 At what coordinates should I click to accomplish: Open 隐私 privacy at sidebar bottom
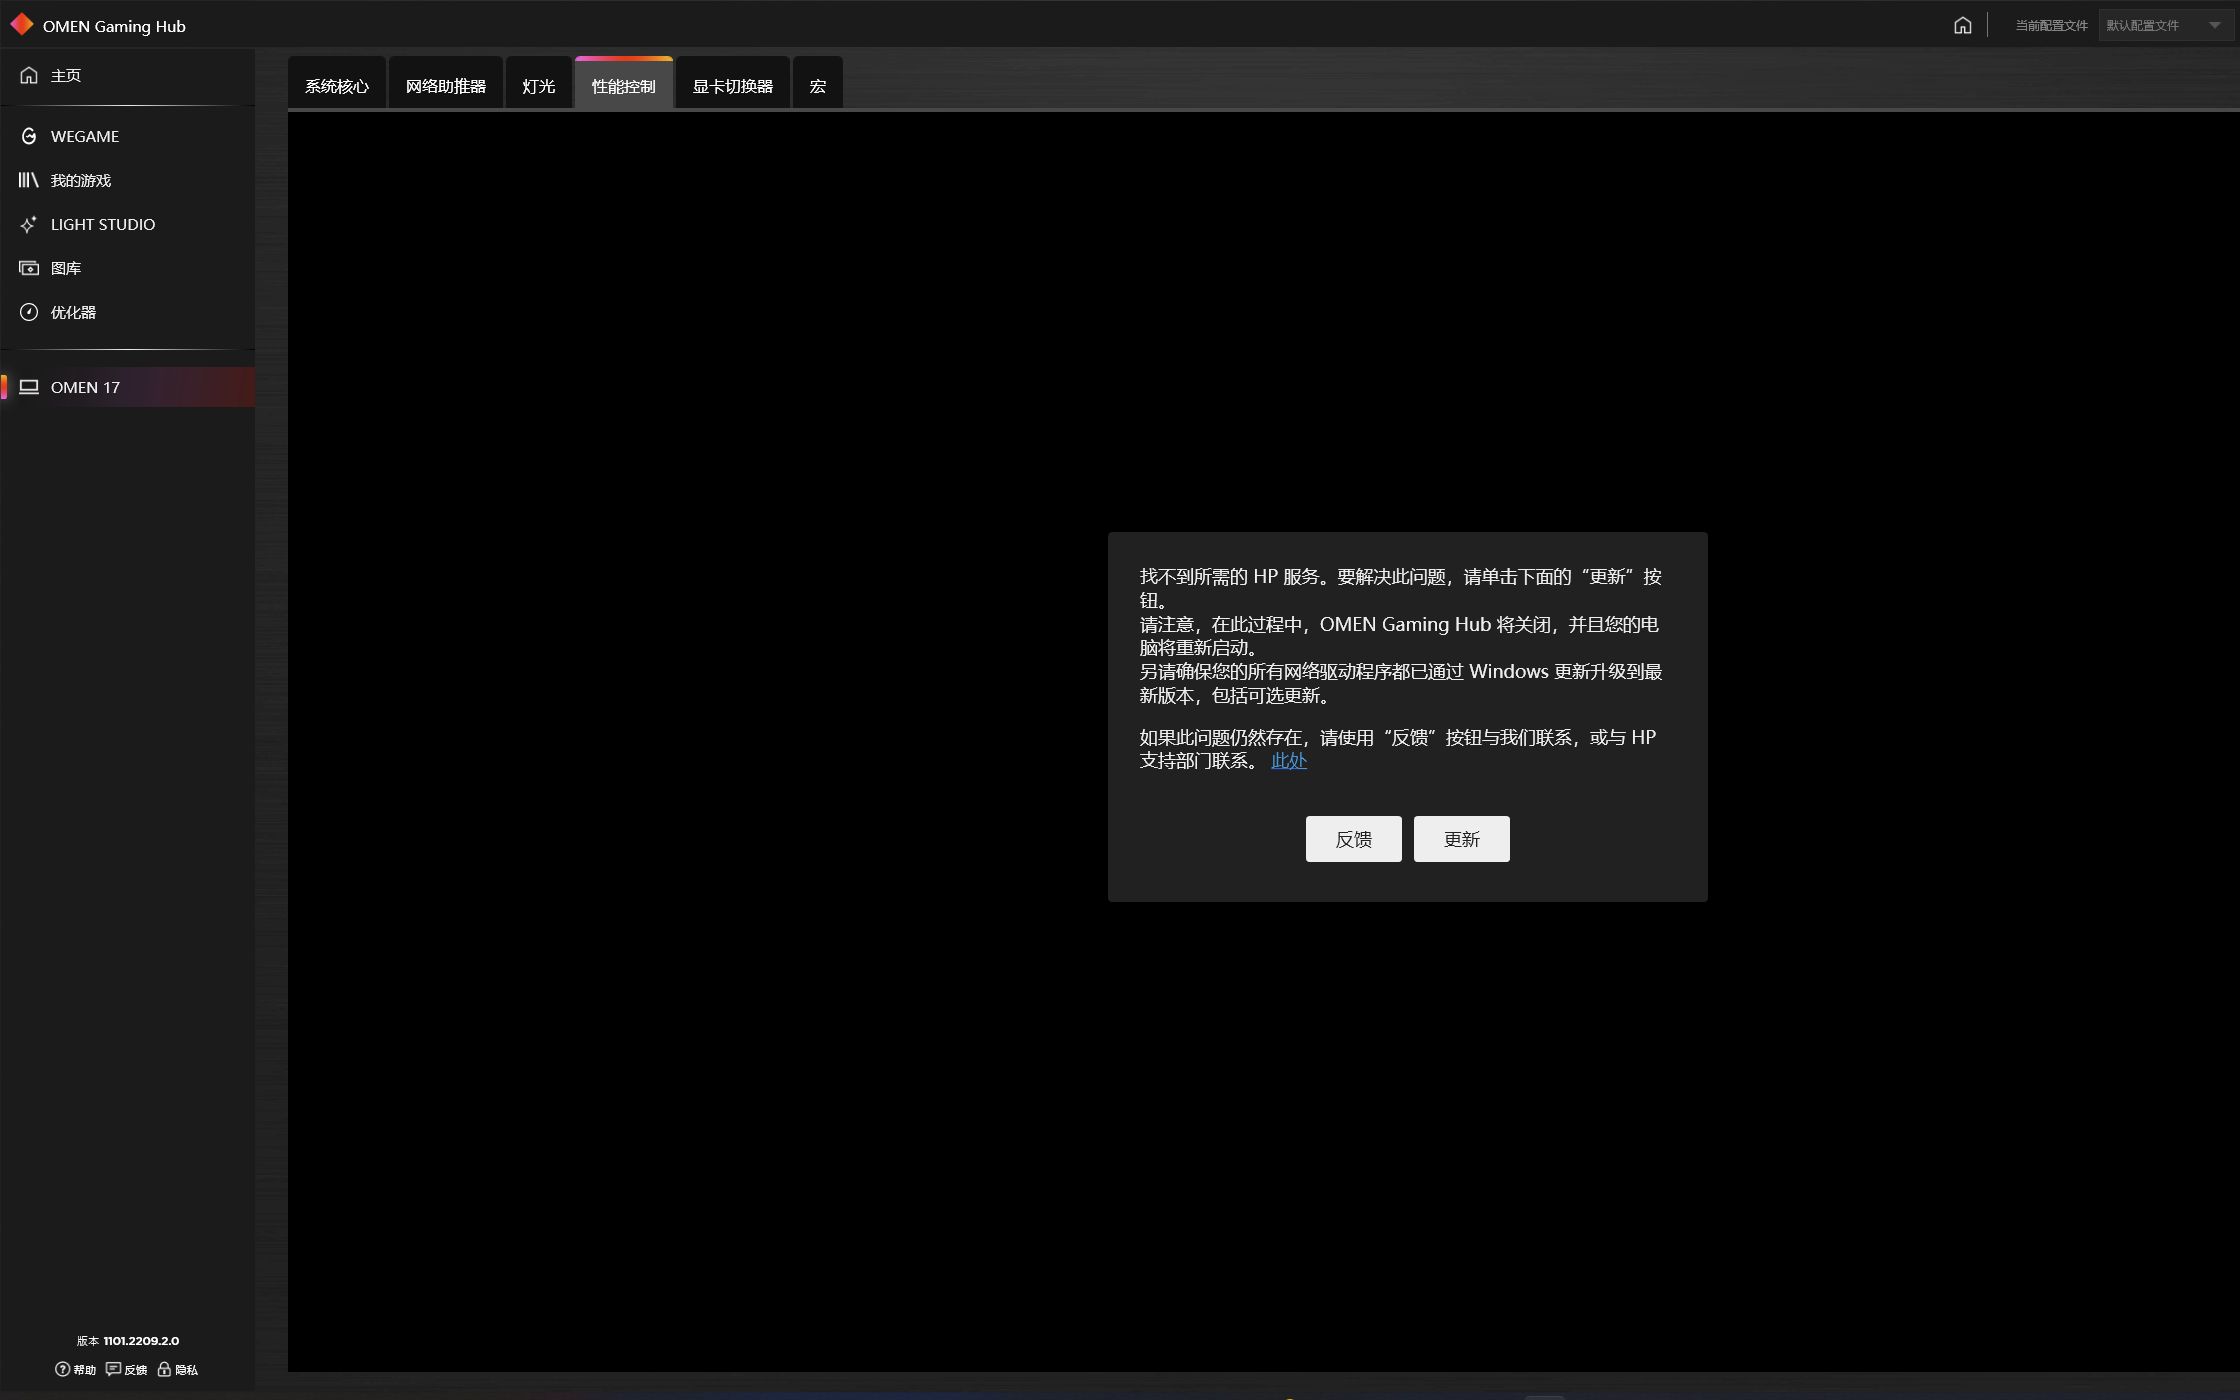click(x=178, y=1370)
